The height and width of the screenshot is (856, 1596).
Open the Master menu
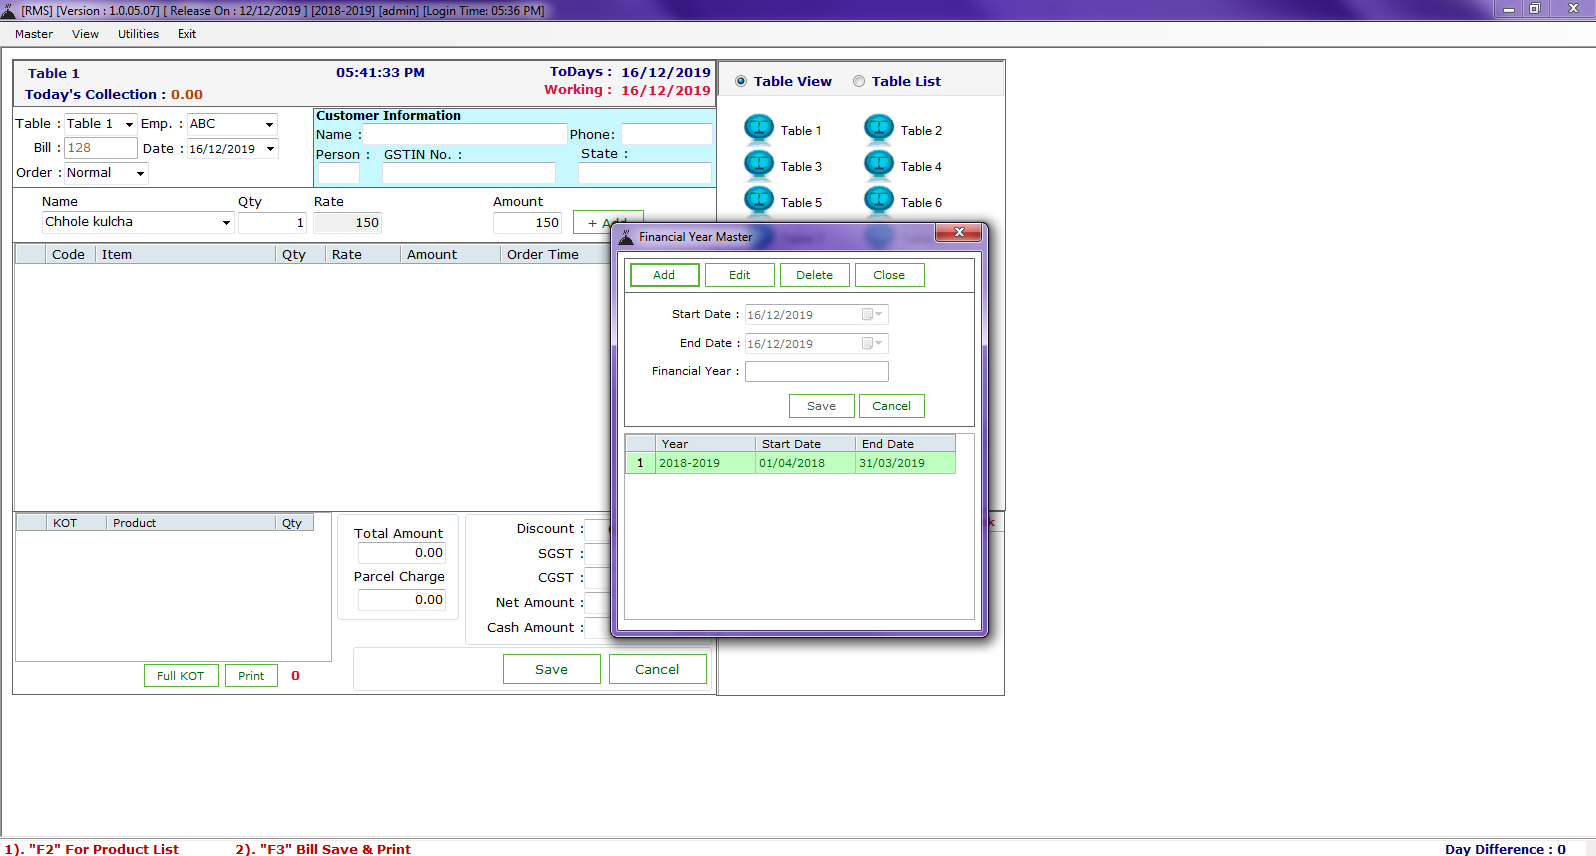tap(34, 34)
